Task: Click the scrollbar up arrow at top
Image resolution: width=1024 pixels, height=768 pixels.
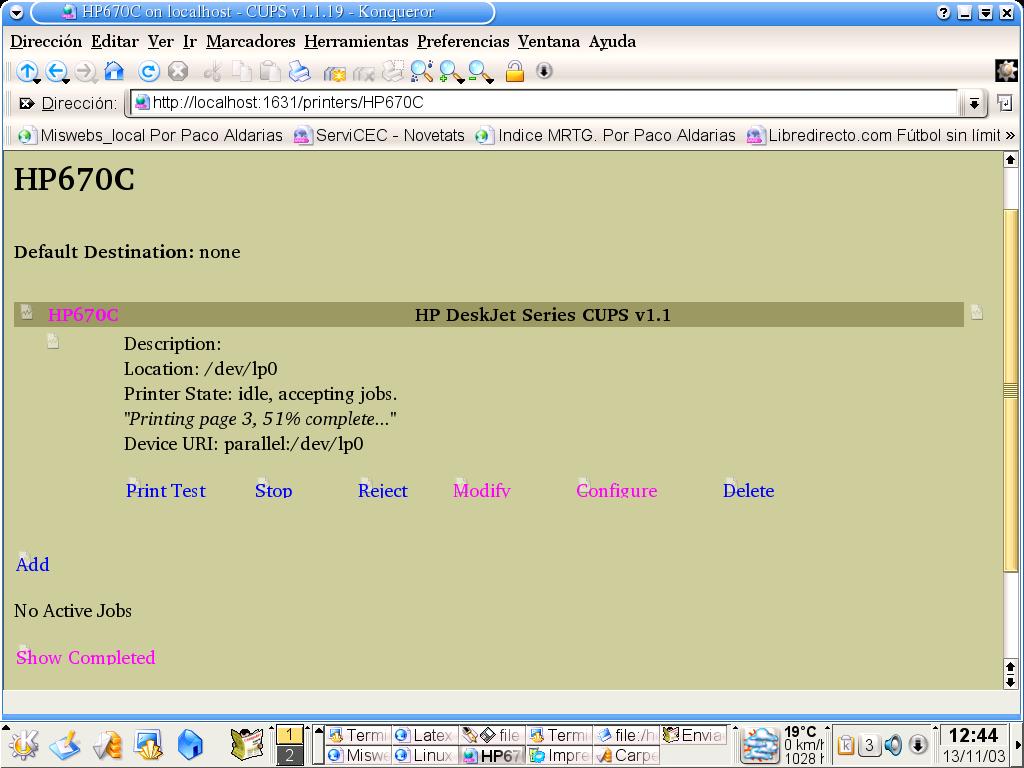Action: [1010, 159]
